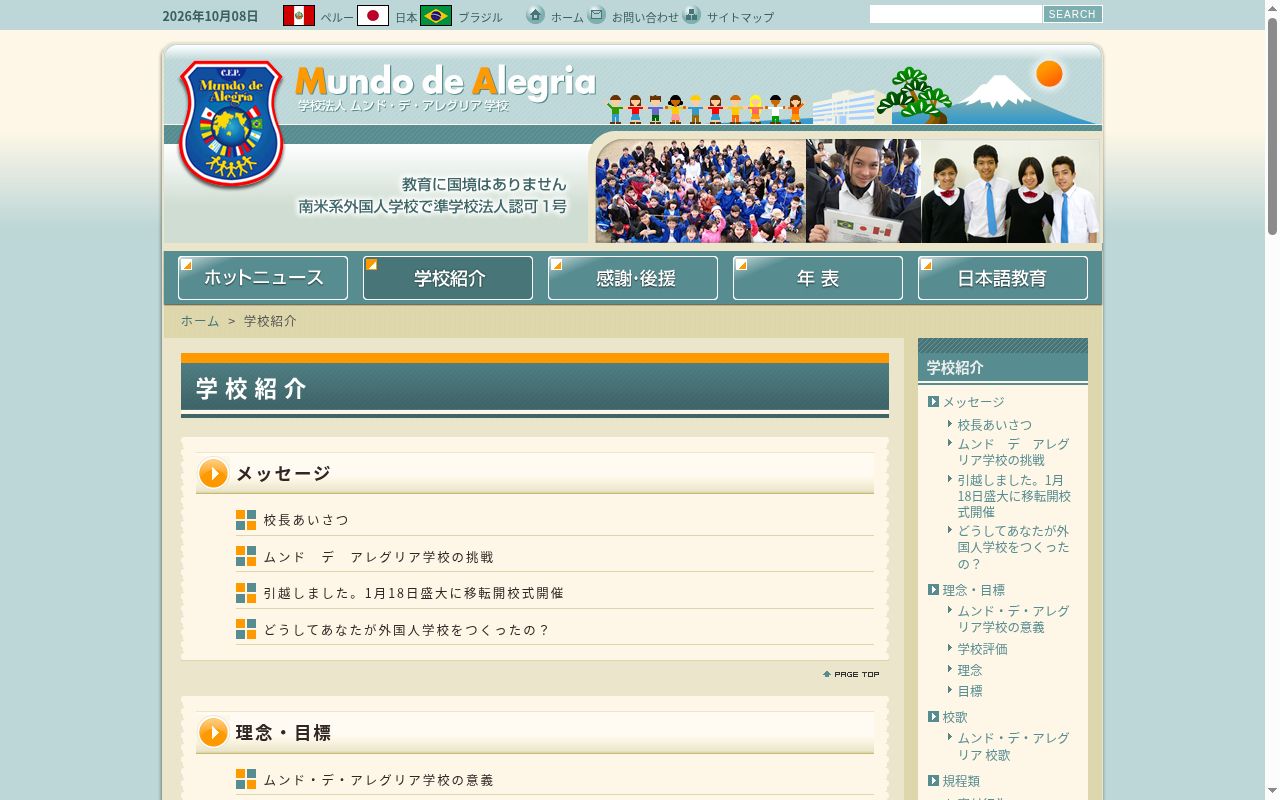
Task: Click the envelope icon beside お問い合わせ
Action: (597, 15)
